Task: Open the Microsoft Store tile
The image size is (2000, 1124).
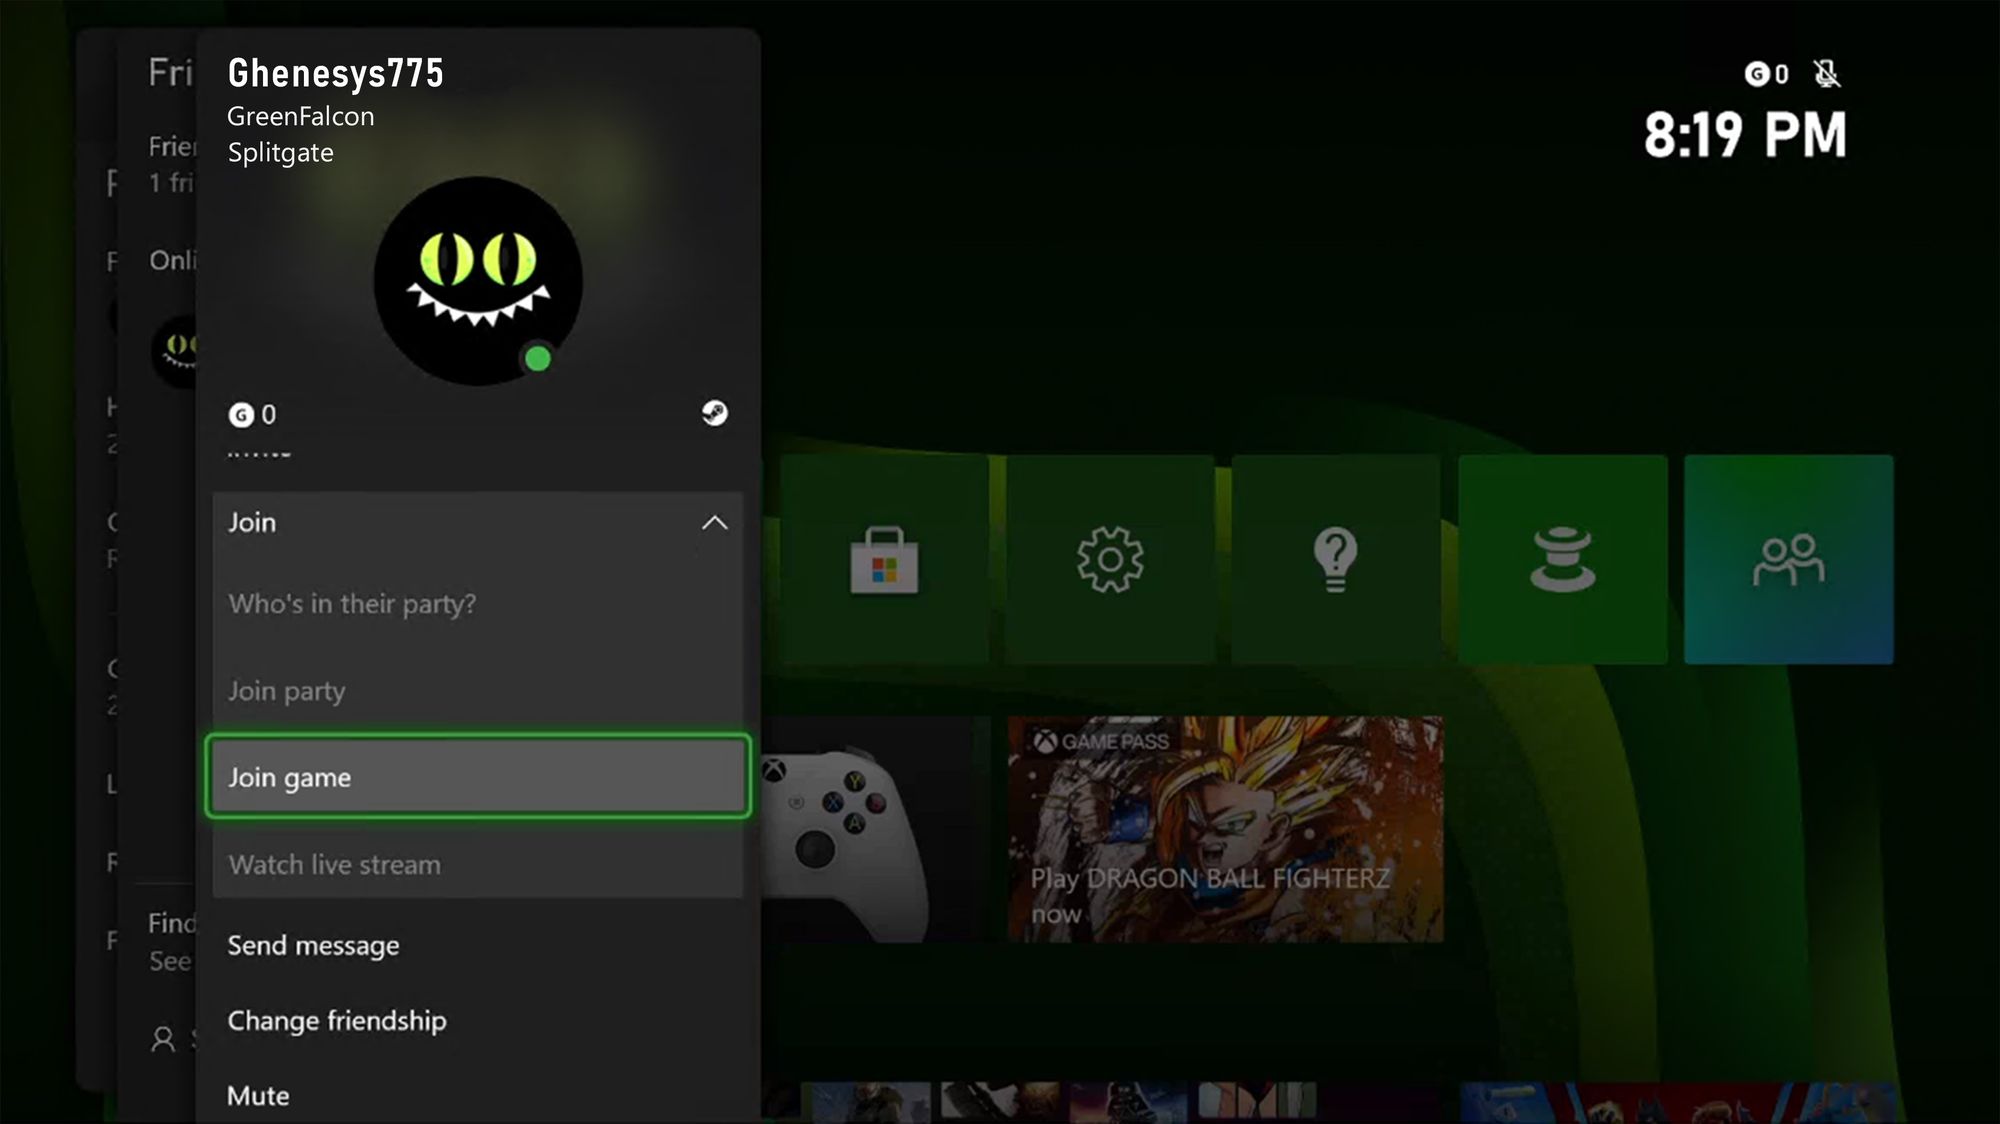Action: pos(884,559)
